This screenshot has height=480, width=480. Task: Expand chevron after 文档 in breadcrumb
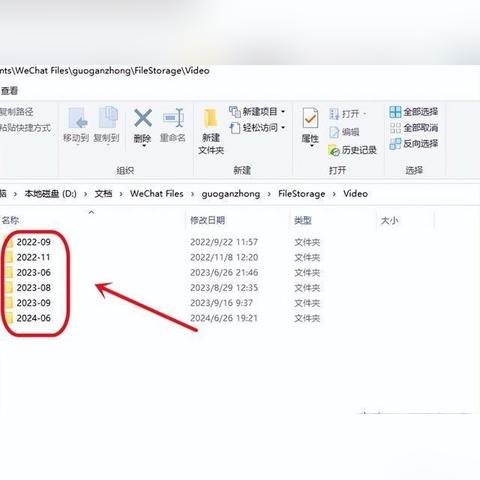click(x=121, y=194)
